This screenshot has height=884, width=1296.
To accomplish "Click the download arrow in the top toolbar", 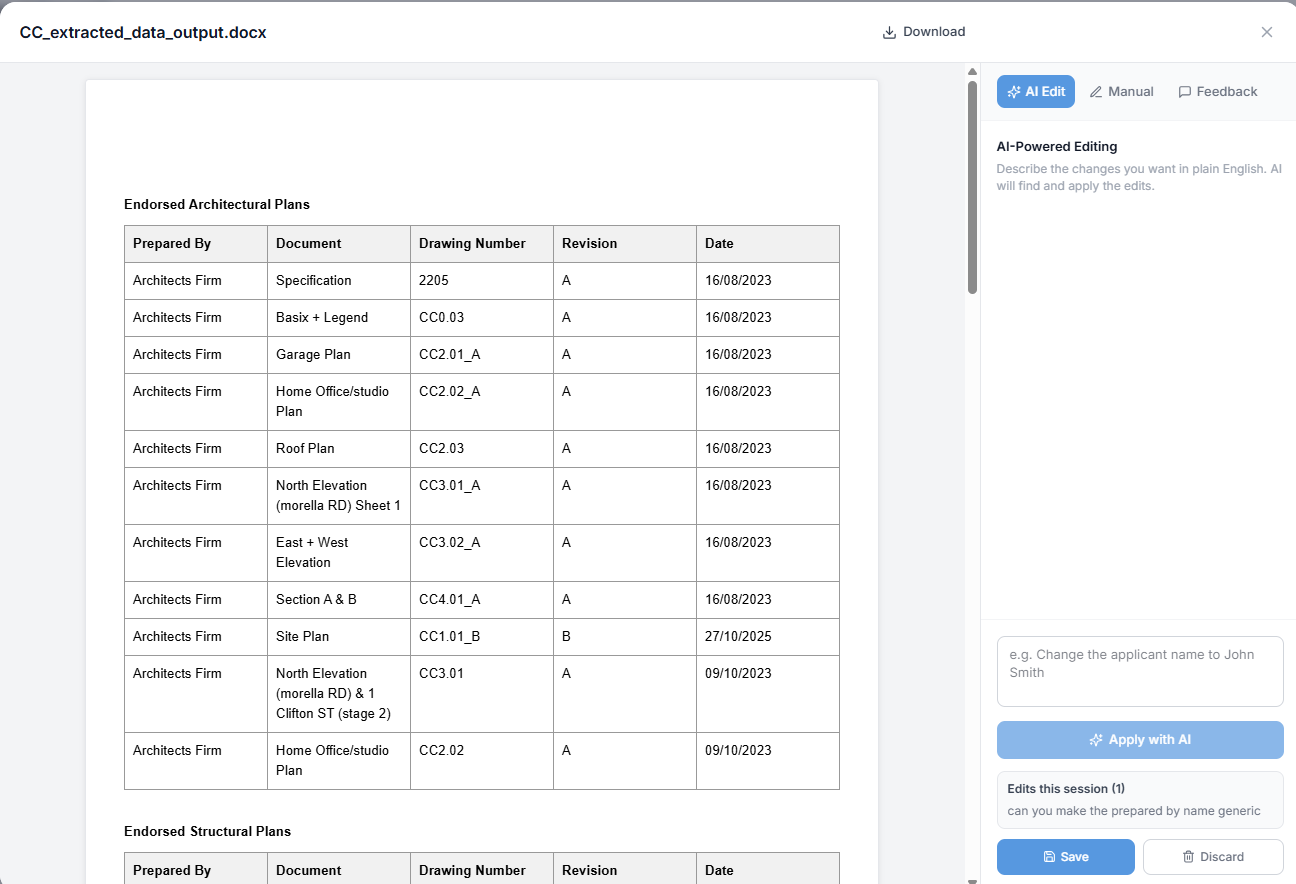I will pos(889,31).
